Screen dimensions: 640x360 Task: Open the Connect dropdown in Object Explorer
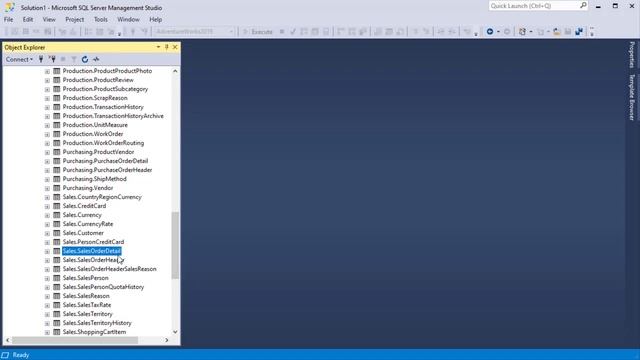(x=19, y=59)
